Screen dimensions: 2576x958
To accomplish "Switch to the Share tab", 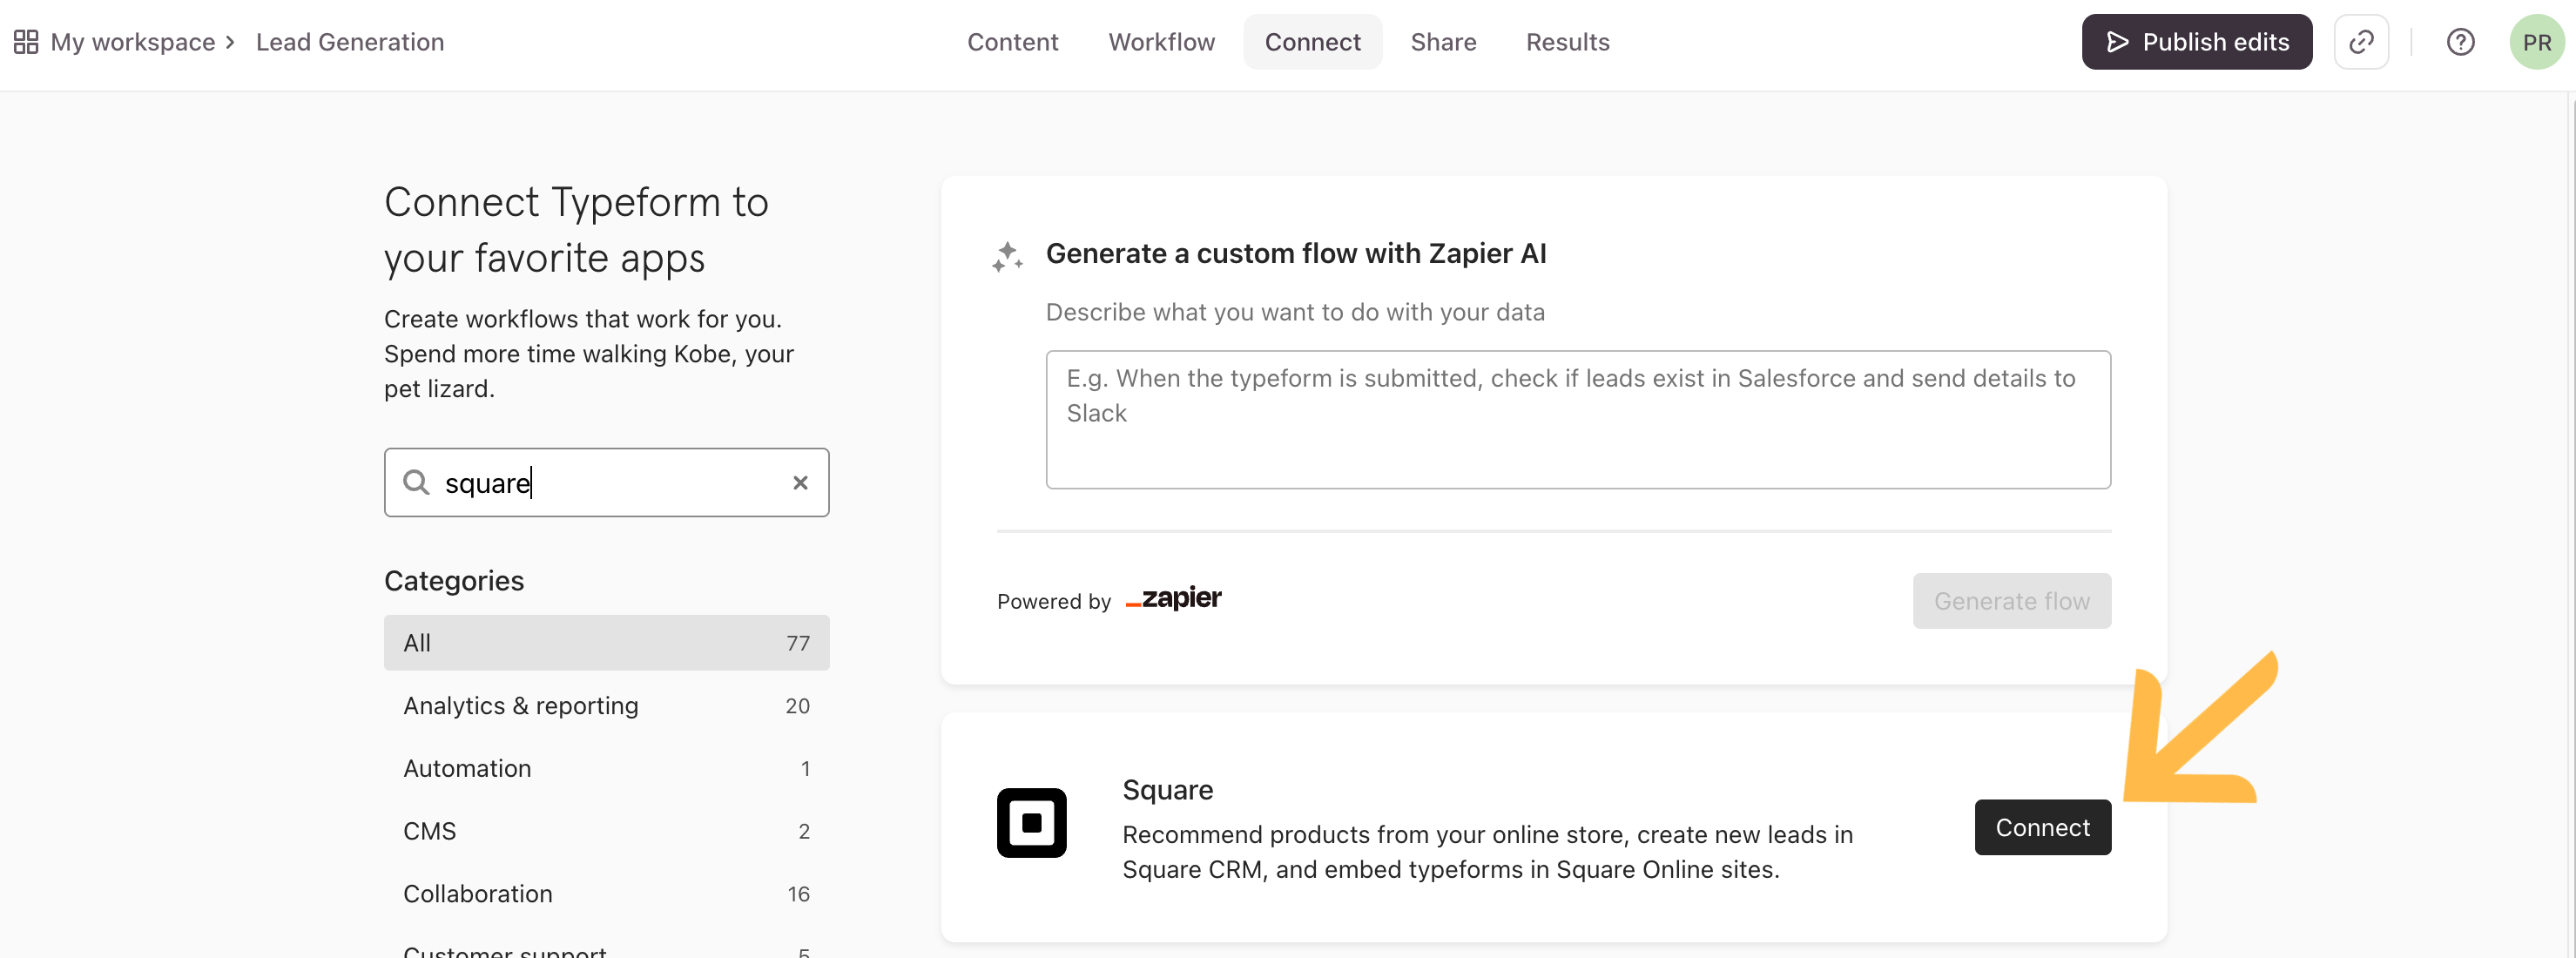I will tap(1443, 42).
